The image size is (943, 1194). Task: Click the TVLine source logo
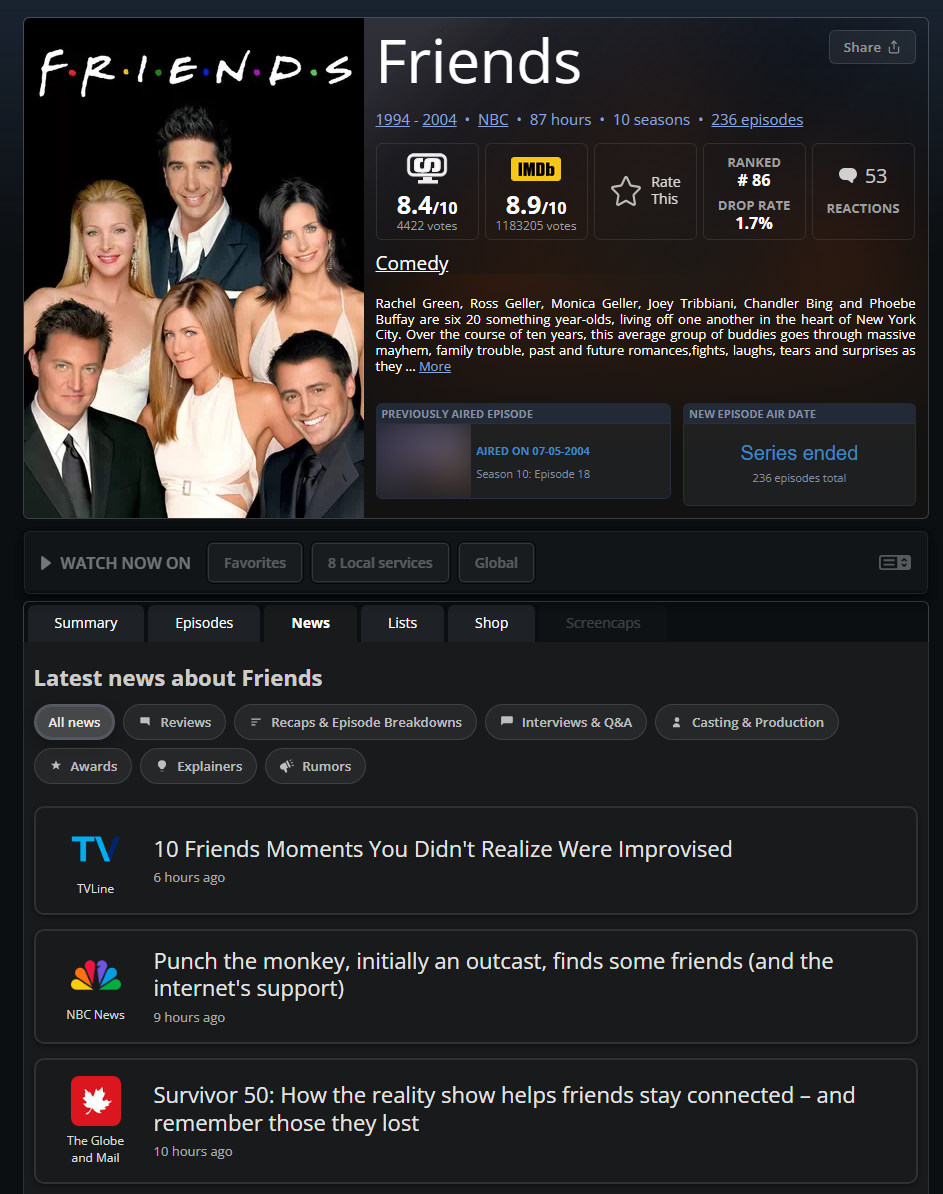tap(96, 850)
